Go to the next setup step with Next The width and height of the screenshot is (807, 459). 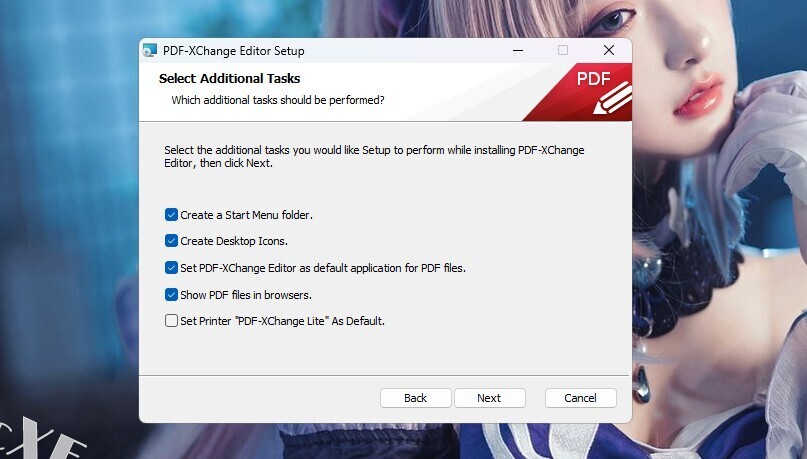489,398
